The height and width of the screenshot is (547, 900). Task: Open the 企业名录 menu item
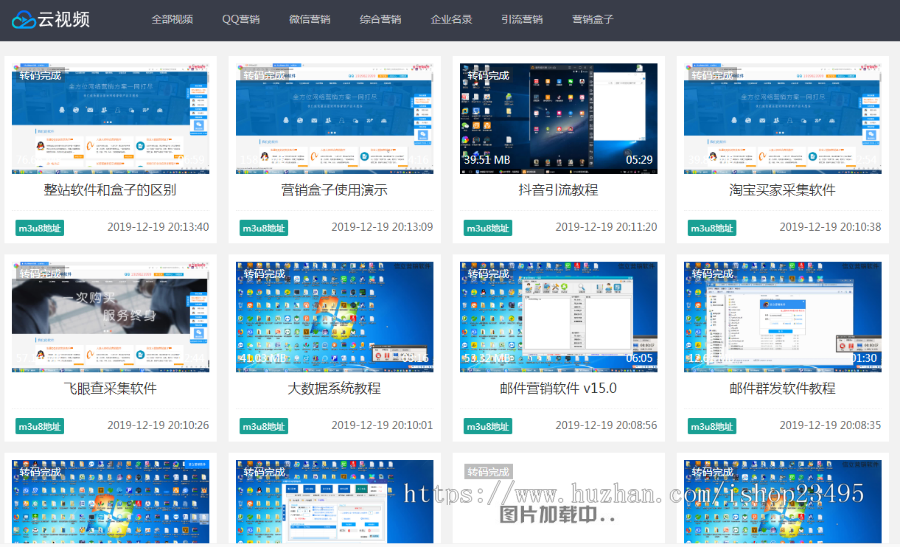(x=451, y=20)
